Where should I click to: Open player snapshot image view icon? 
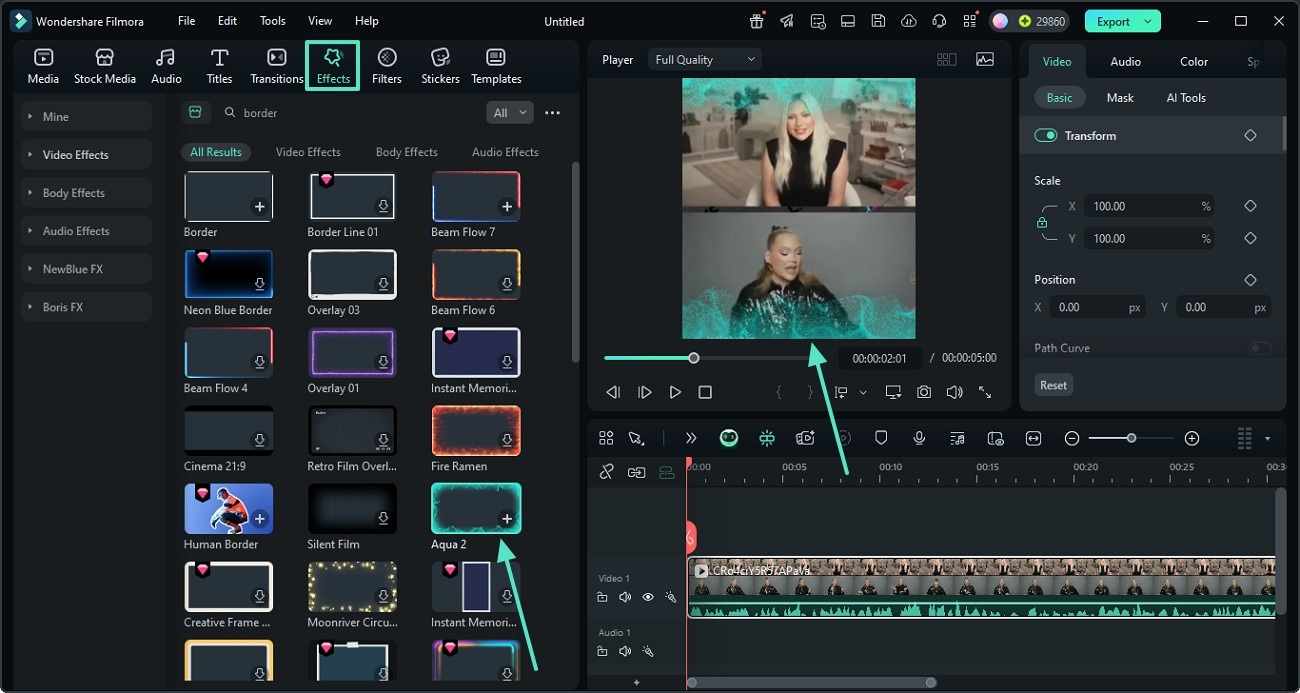(x=985, y=59)
